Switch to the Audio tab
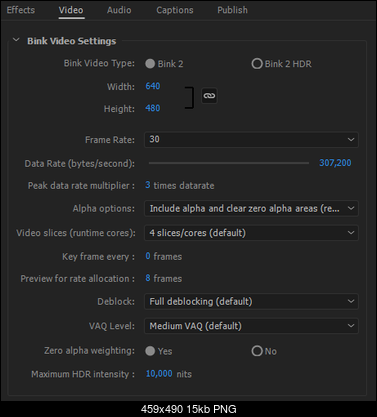The width and height of the screenshot is (377, 417). [119, 10]
